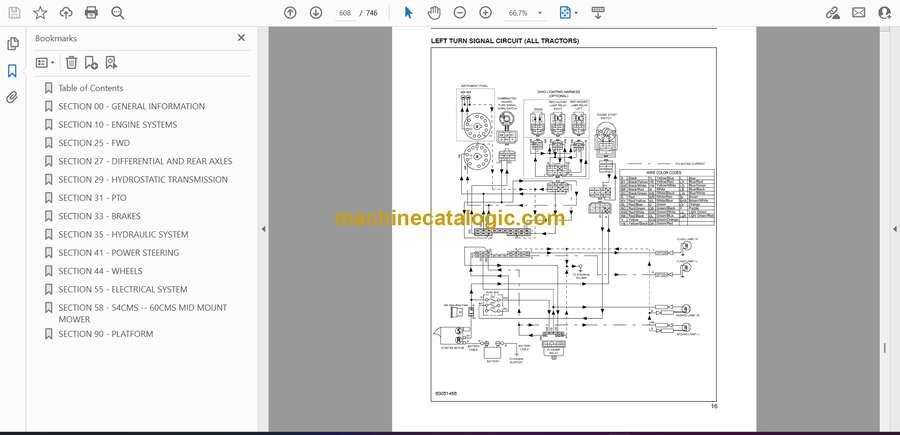Viewport: 900px width, 435px height.
Task: Go to the next page
Action: tap(316, 13)
